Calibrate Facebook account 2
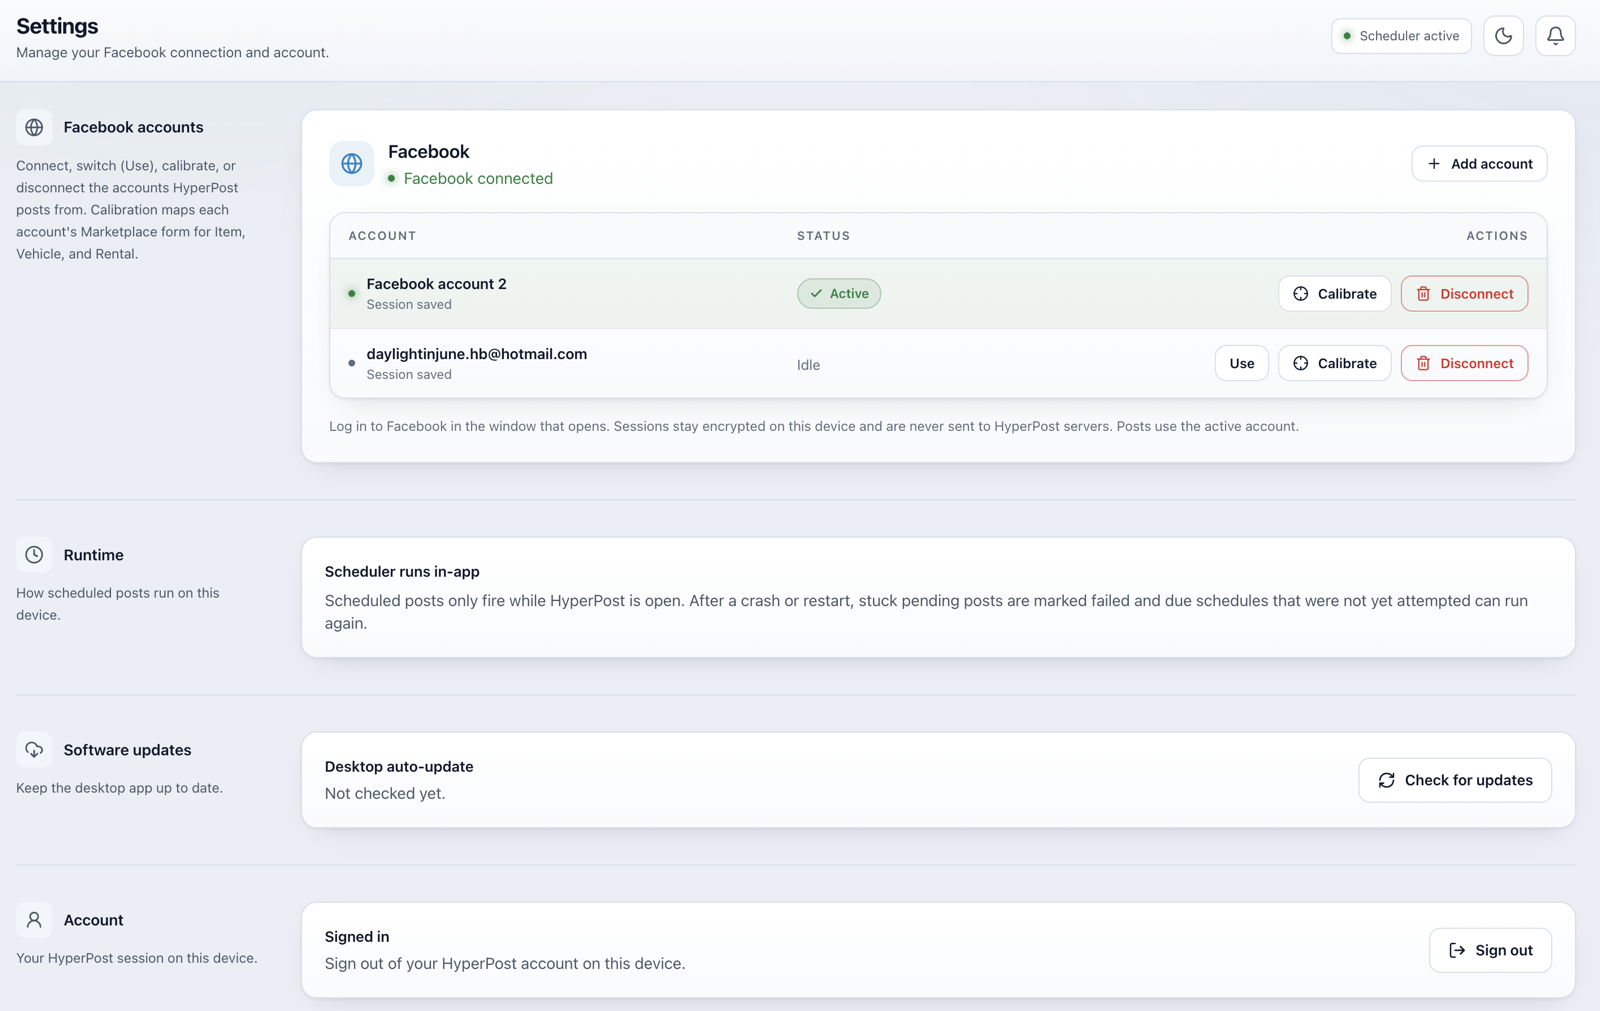 coord(1334,294)
